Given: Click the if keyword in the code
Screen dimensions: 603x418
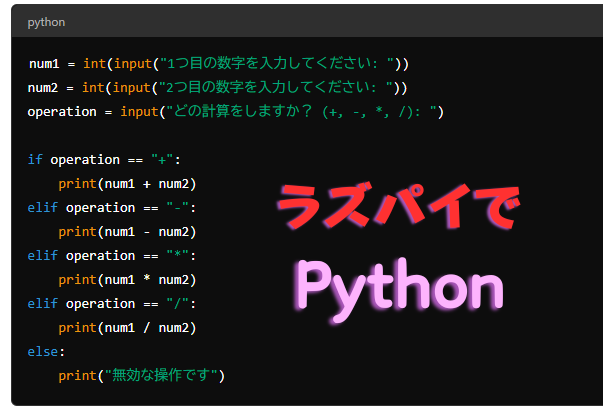Looking at the screenshot, I should pyautogui.click(x=35, y=160).
